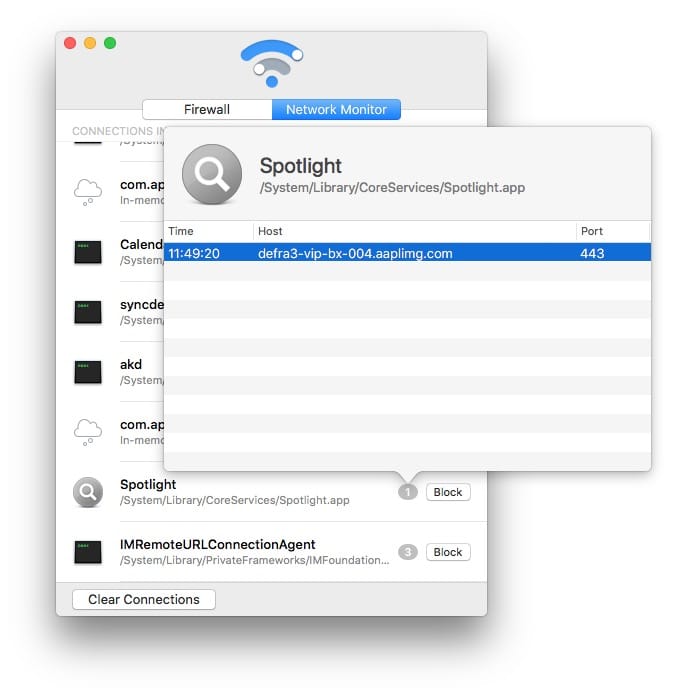Block IMRemoteURLConnectionAgent connection

448,552
